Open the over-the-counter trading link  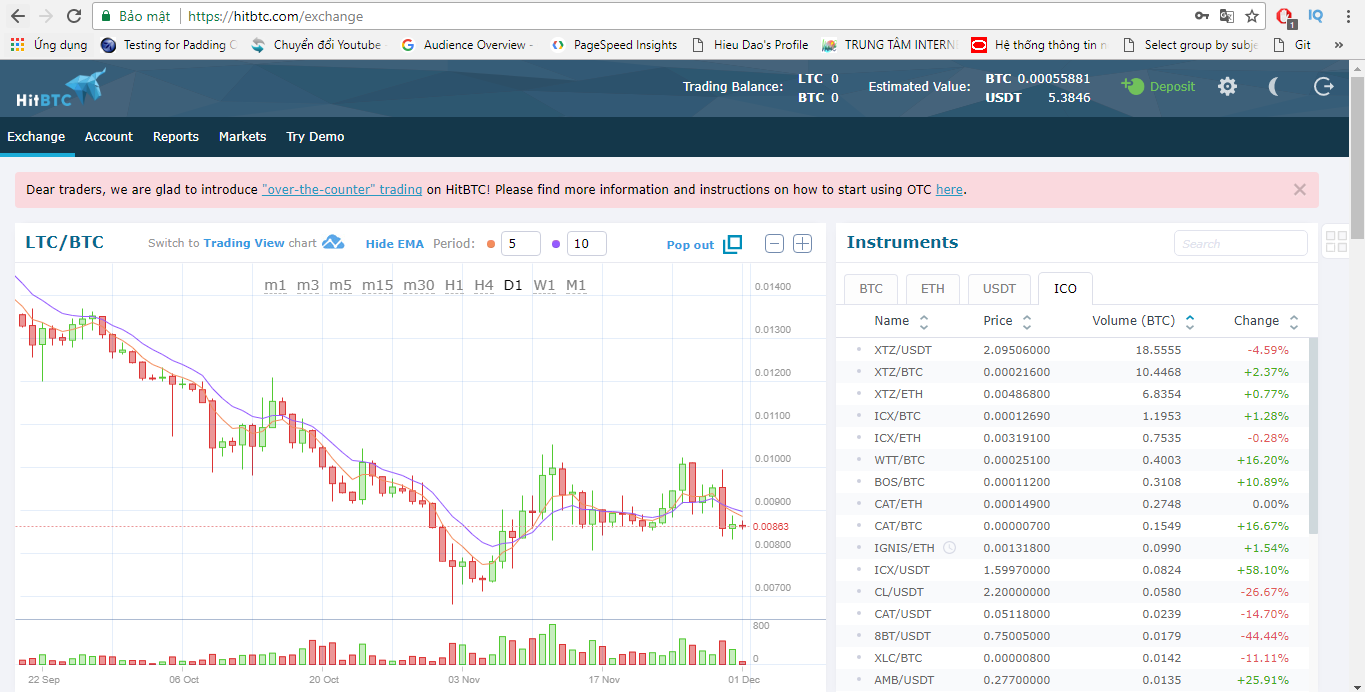pyautogui.click(x=342, y=189)
